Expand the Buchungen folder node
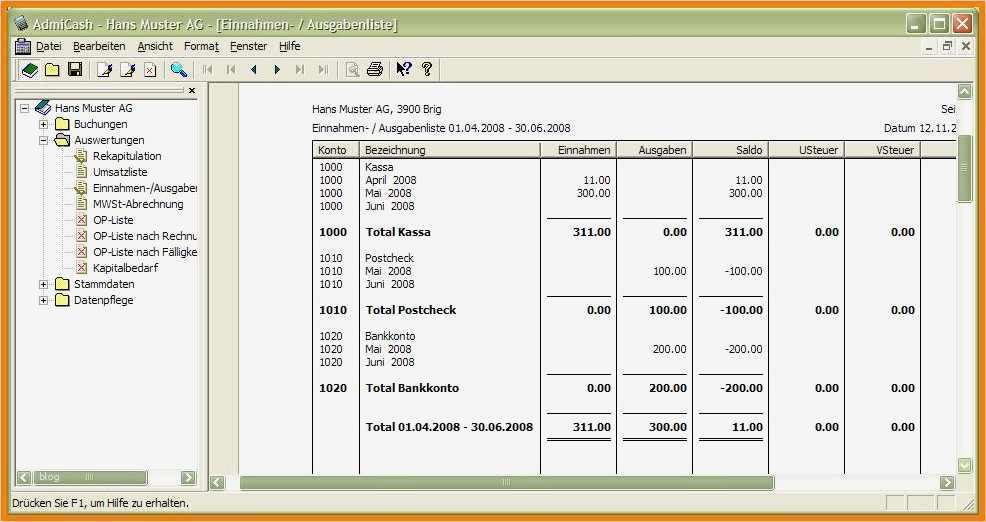The height and width of the screenshot is (522, 986). click(x=43, y=125)
